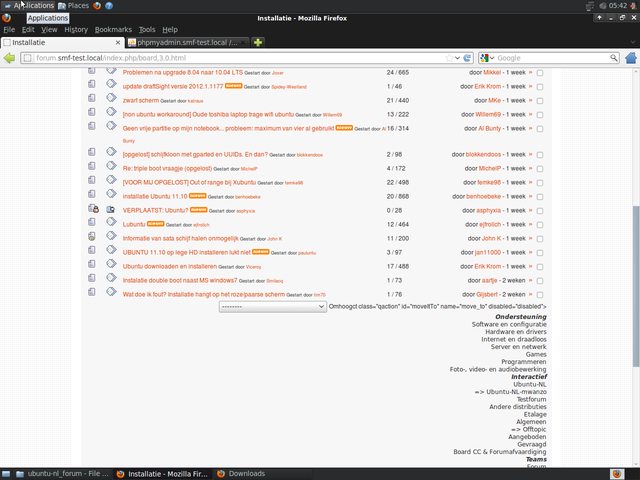Screen dimensions: 640x480
Task: Tick the checkbox for 'schijfkloon met gparted' topic
Action: tap(540, 155)
